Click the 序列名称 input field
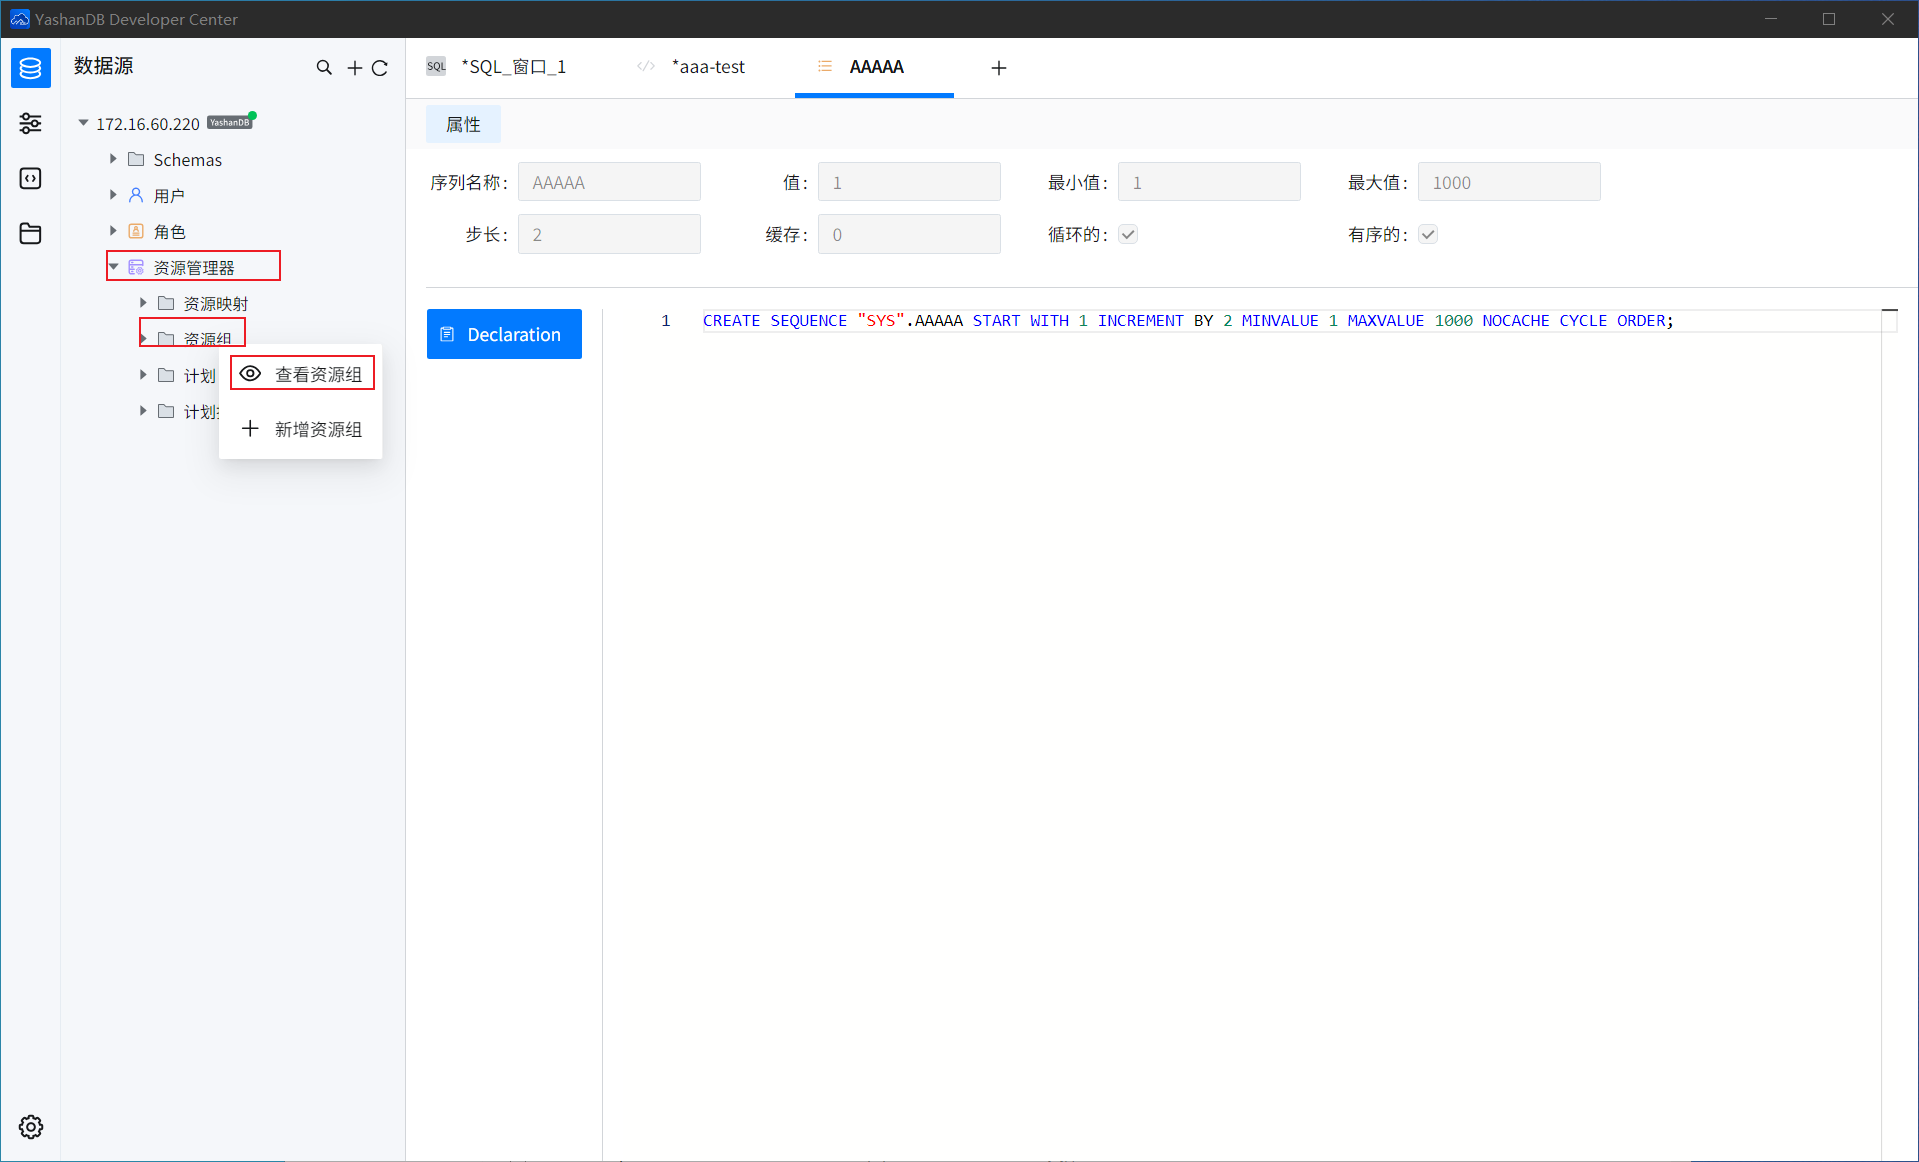Viewport: 1919px width, 1162px height. (609, 182)
